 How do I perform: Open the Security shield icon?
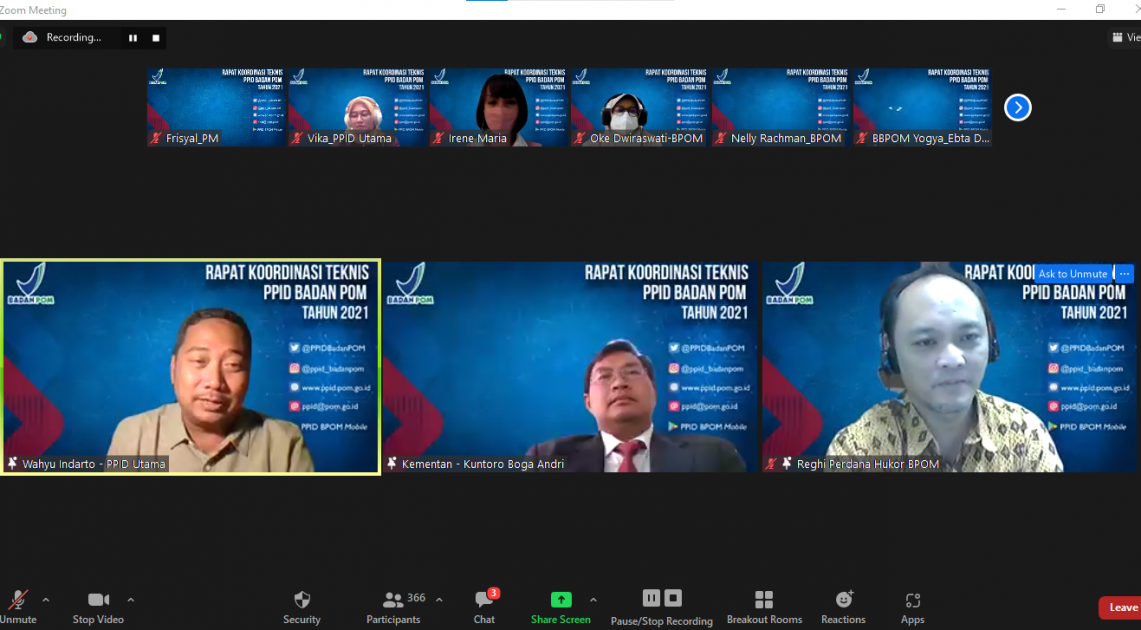coord(302,600)
